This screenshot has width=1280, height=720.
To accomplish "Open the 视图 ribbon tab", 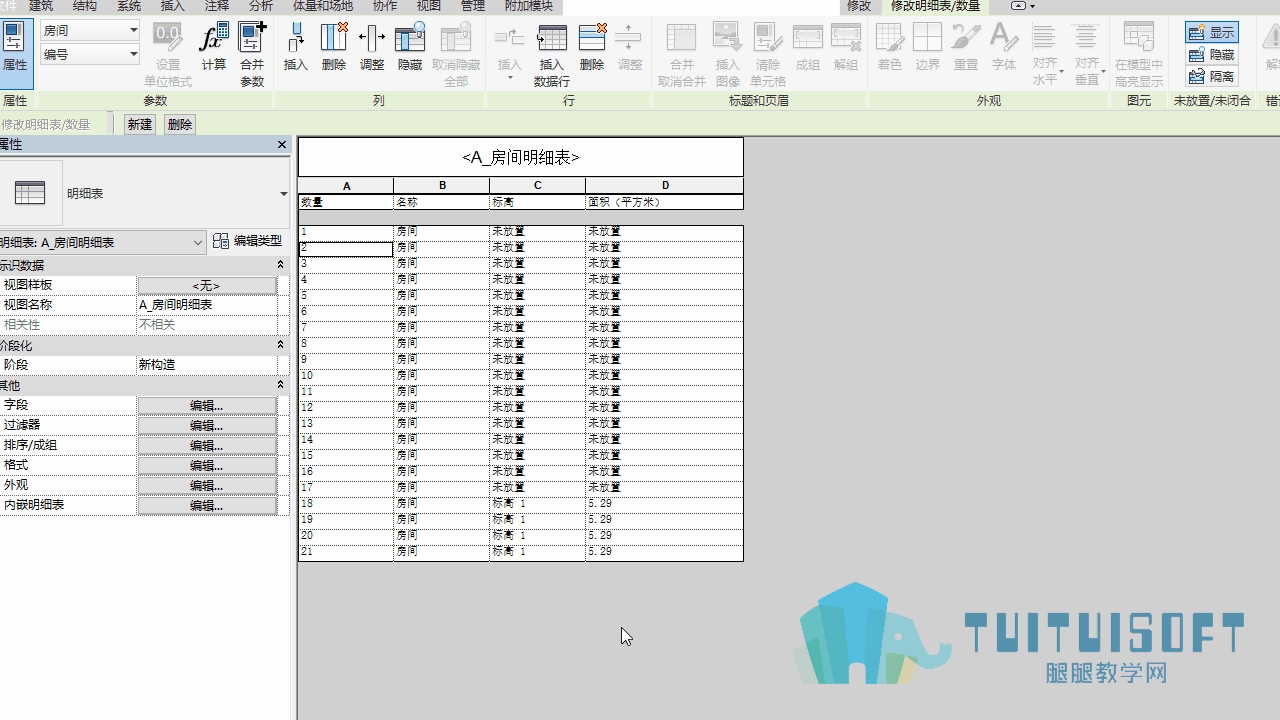I will click(x=429, y=6).
